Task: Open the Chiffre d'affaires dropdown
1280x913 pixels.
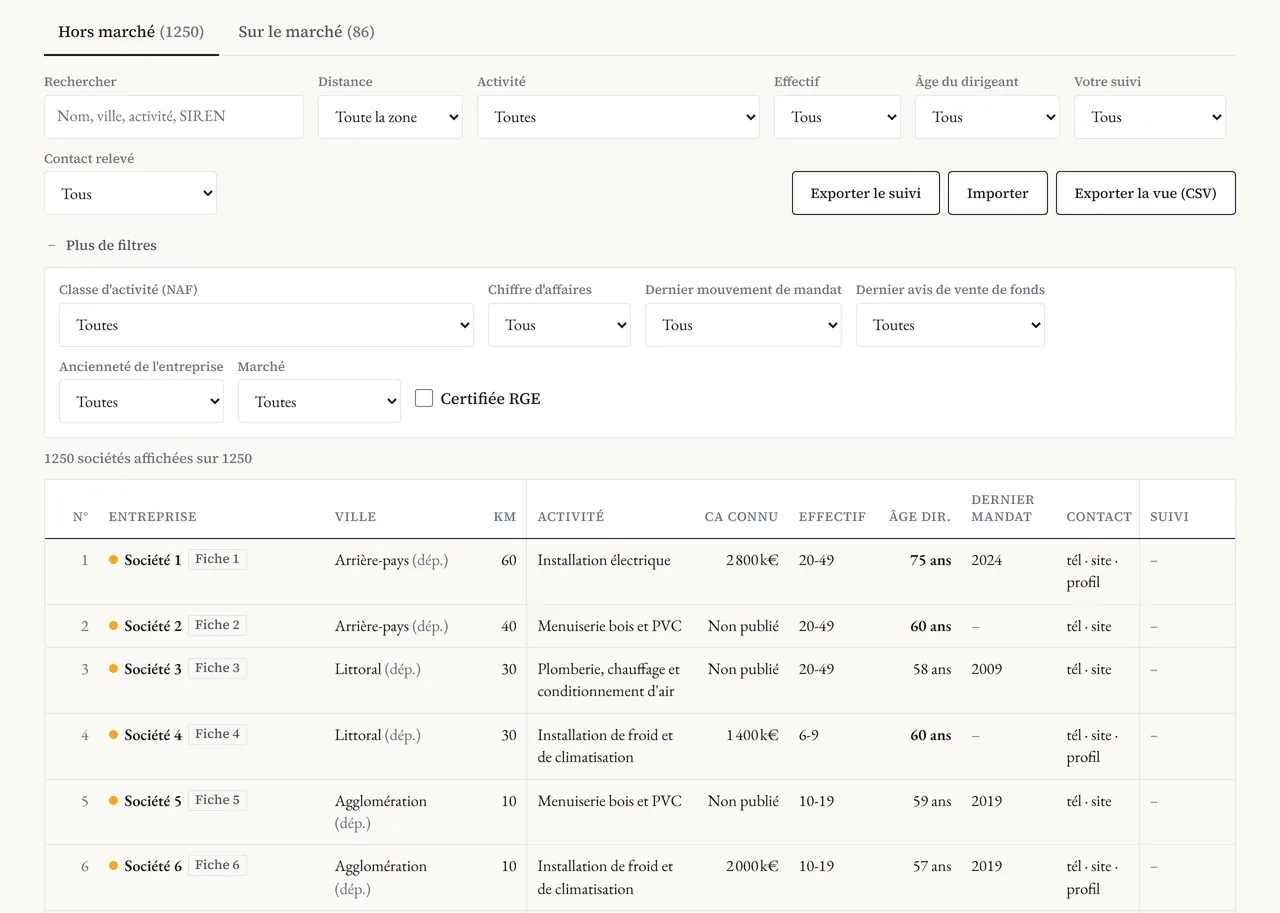Action: 559,325
